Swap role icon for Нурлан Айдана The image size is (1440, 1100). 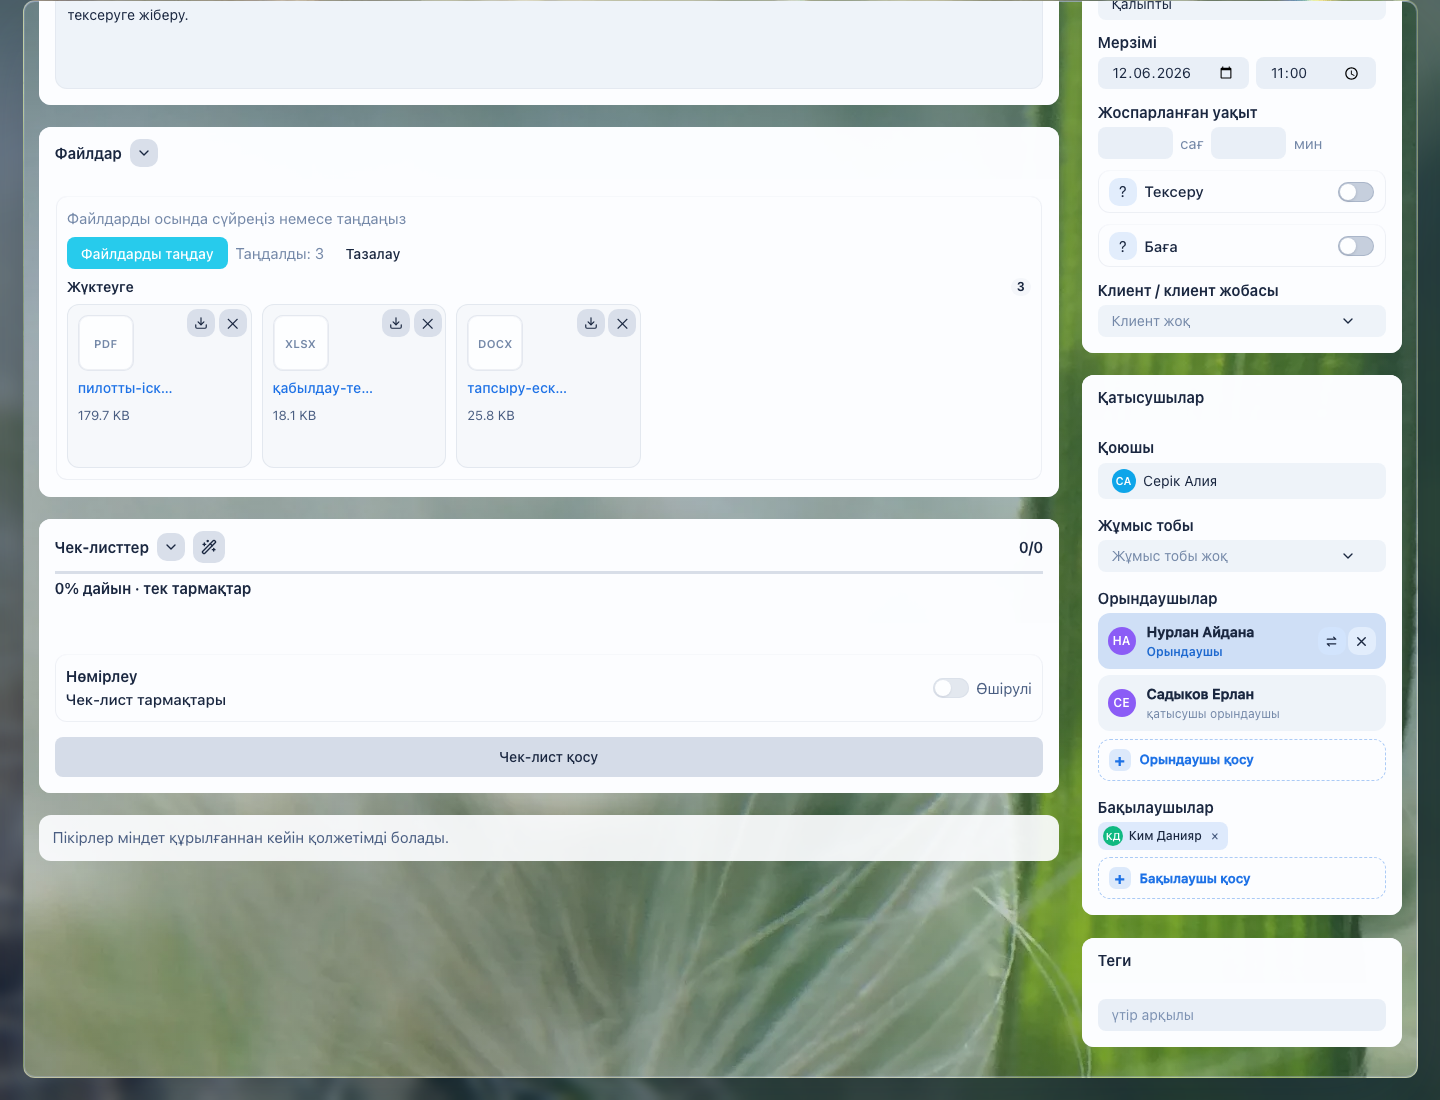coord(1331,641)
